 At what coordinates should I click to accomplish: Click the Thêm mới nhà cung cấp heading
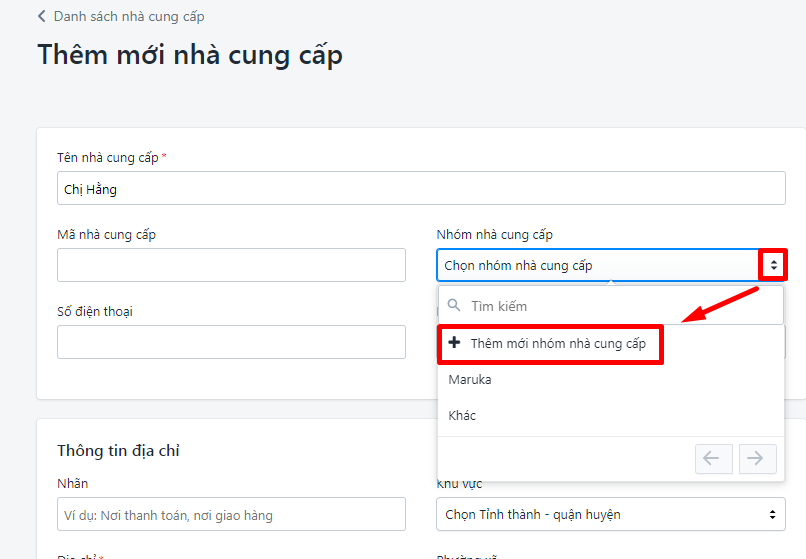(x=190, y=54)
